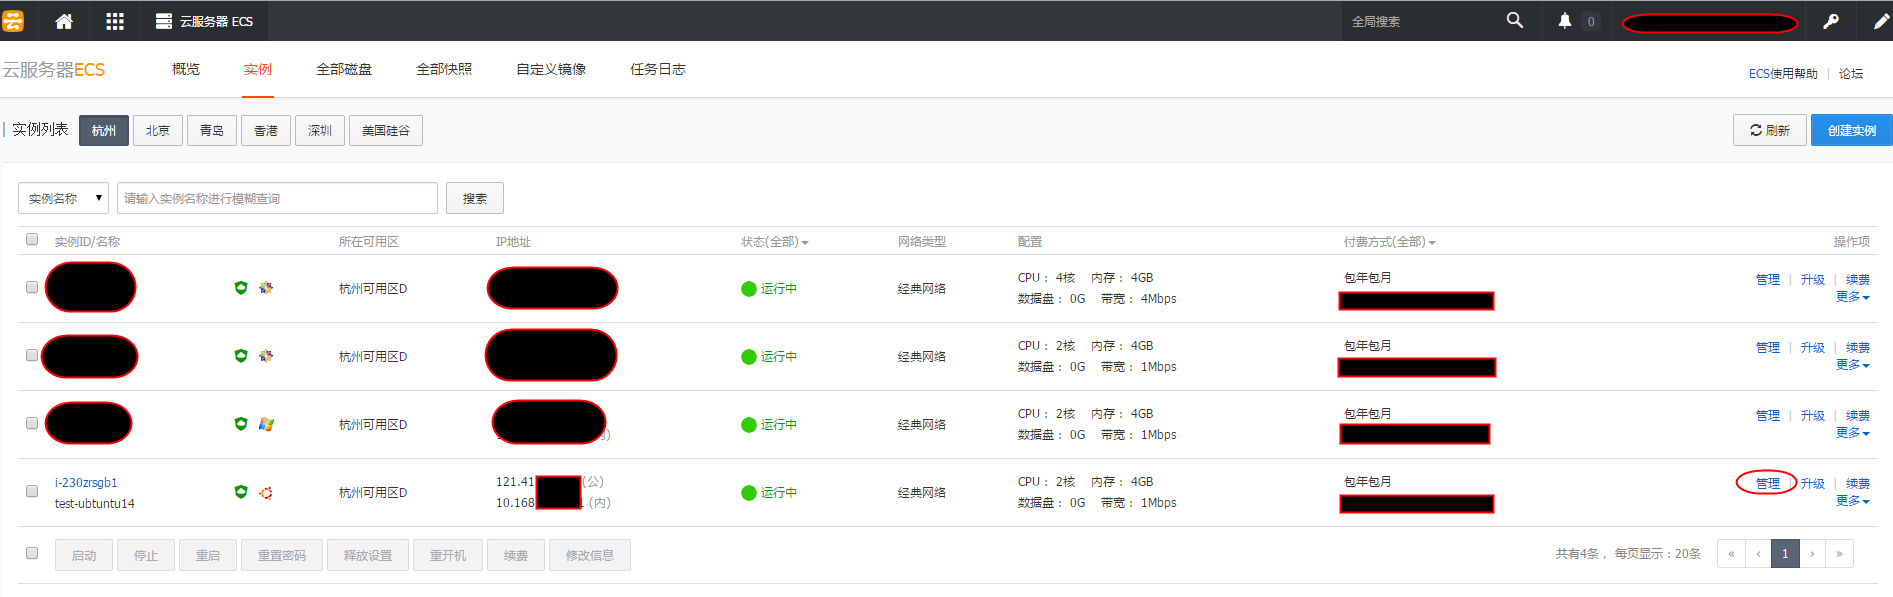Viewport: 1893px width, 597px height.
Task: Click 管理 link for test-ubtuntu14 instance
Action: click(x=1767, y=483)
